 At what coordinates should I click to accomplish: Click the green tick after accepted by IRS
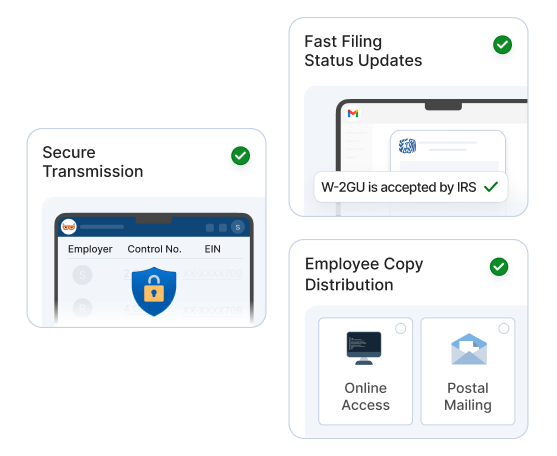click(x=491, y=187)
